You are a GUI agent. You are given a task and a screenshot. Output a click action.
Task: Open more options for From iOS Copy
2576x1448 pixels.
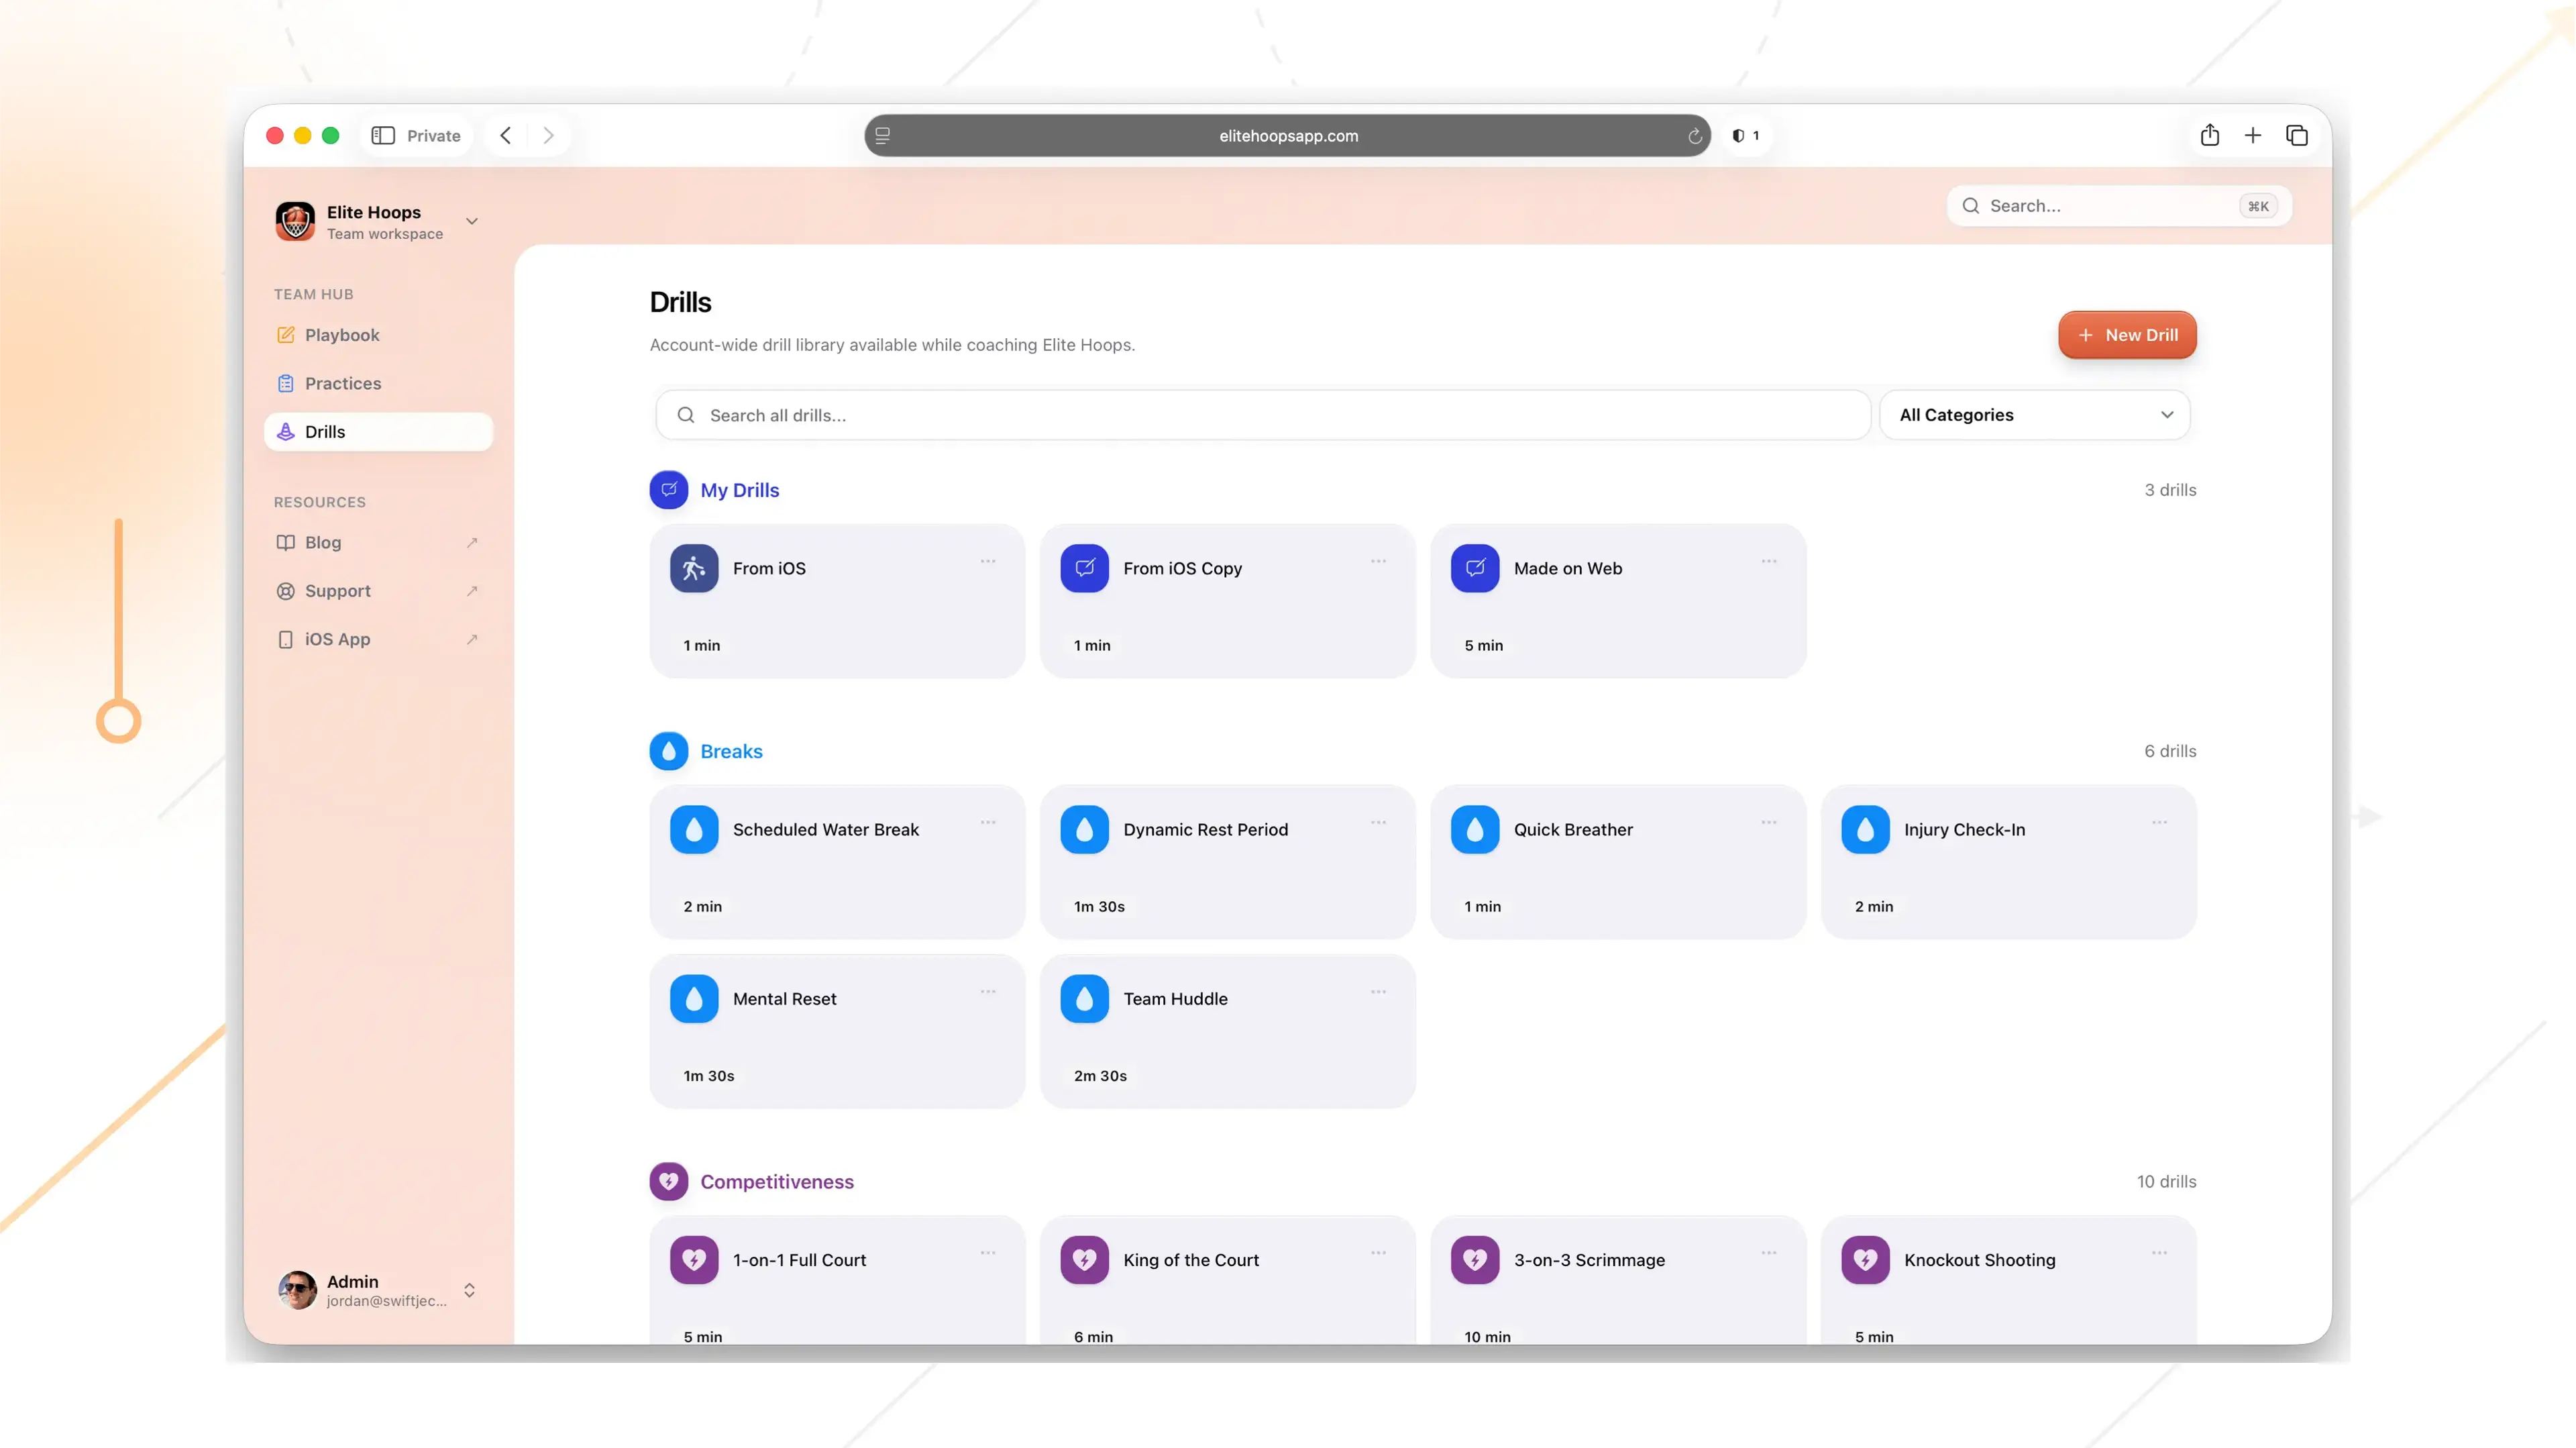click(1379, 561)
